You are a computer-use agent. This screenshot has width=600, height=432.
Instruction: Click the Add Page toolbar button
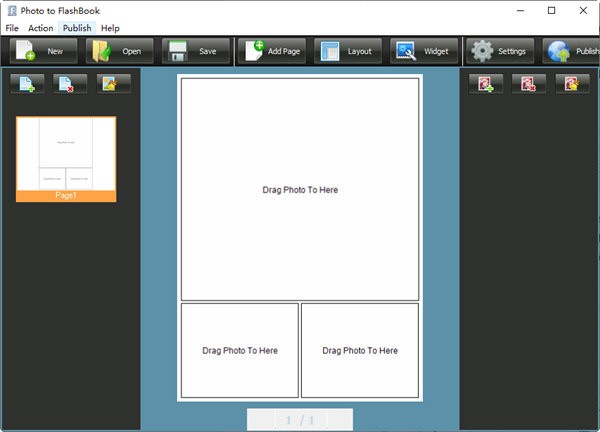[x=272, y=51]
